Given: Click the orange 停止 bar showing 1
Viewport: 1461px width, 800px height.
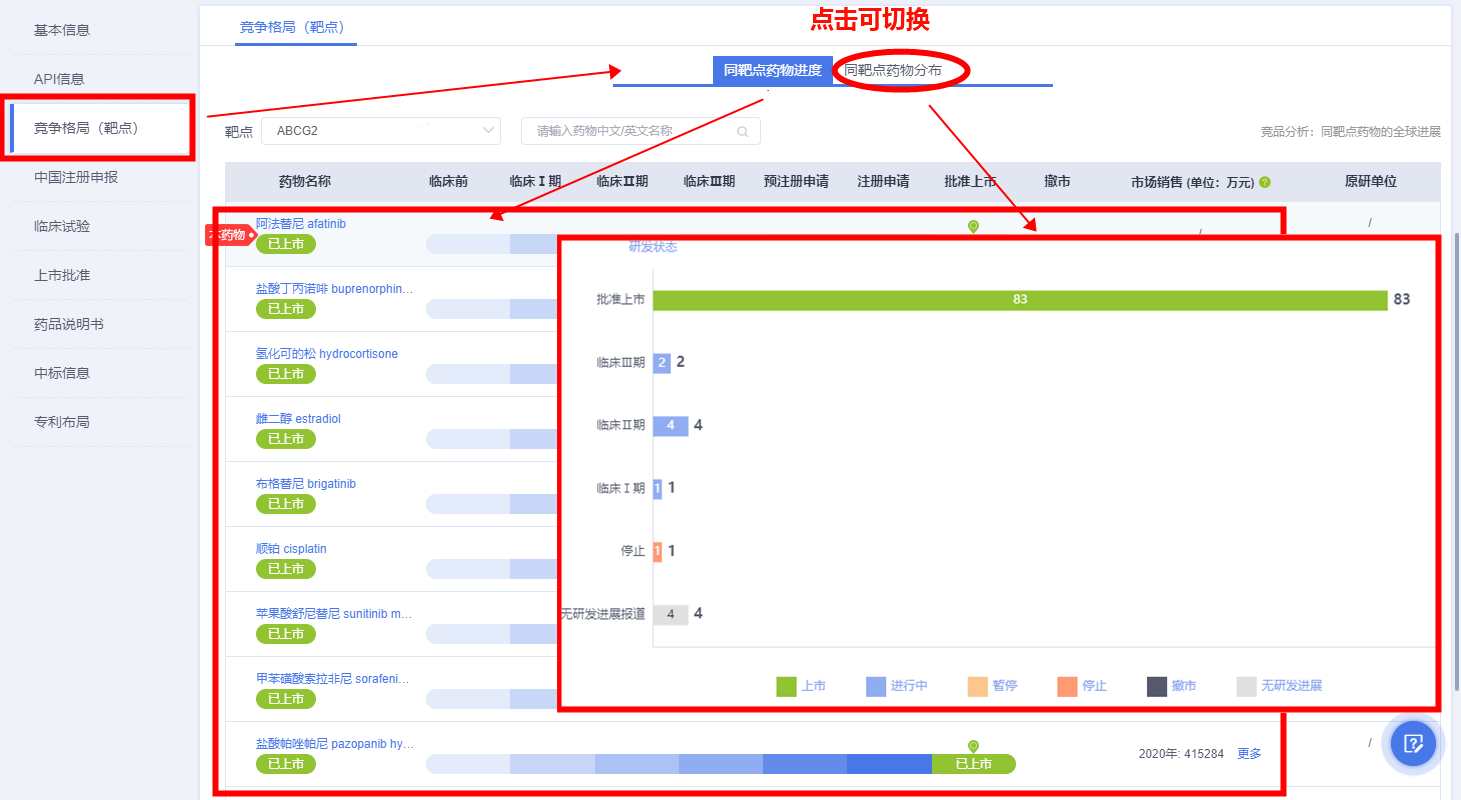Looking at the screenshot, I should (x=657, y=551).
